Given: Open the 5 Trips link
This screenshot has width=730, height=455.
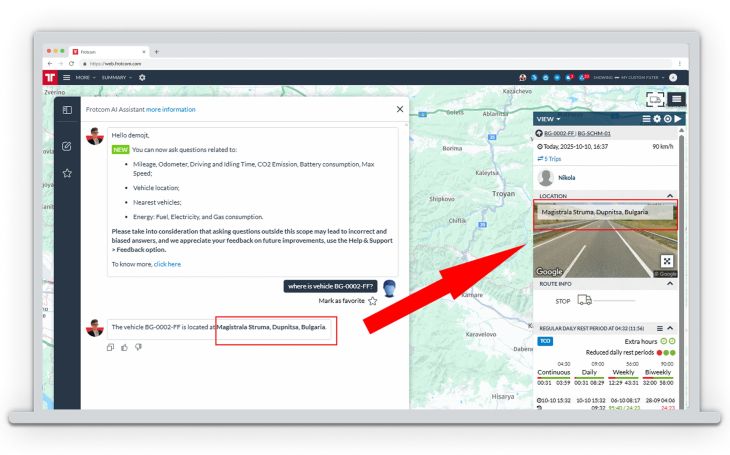Looking at the screenshot, I should pos(549,158).
